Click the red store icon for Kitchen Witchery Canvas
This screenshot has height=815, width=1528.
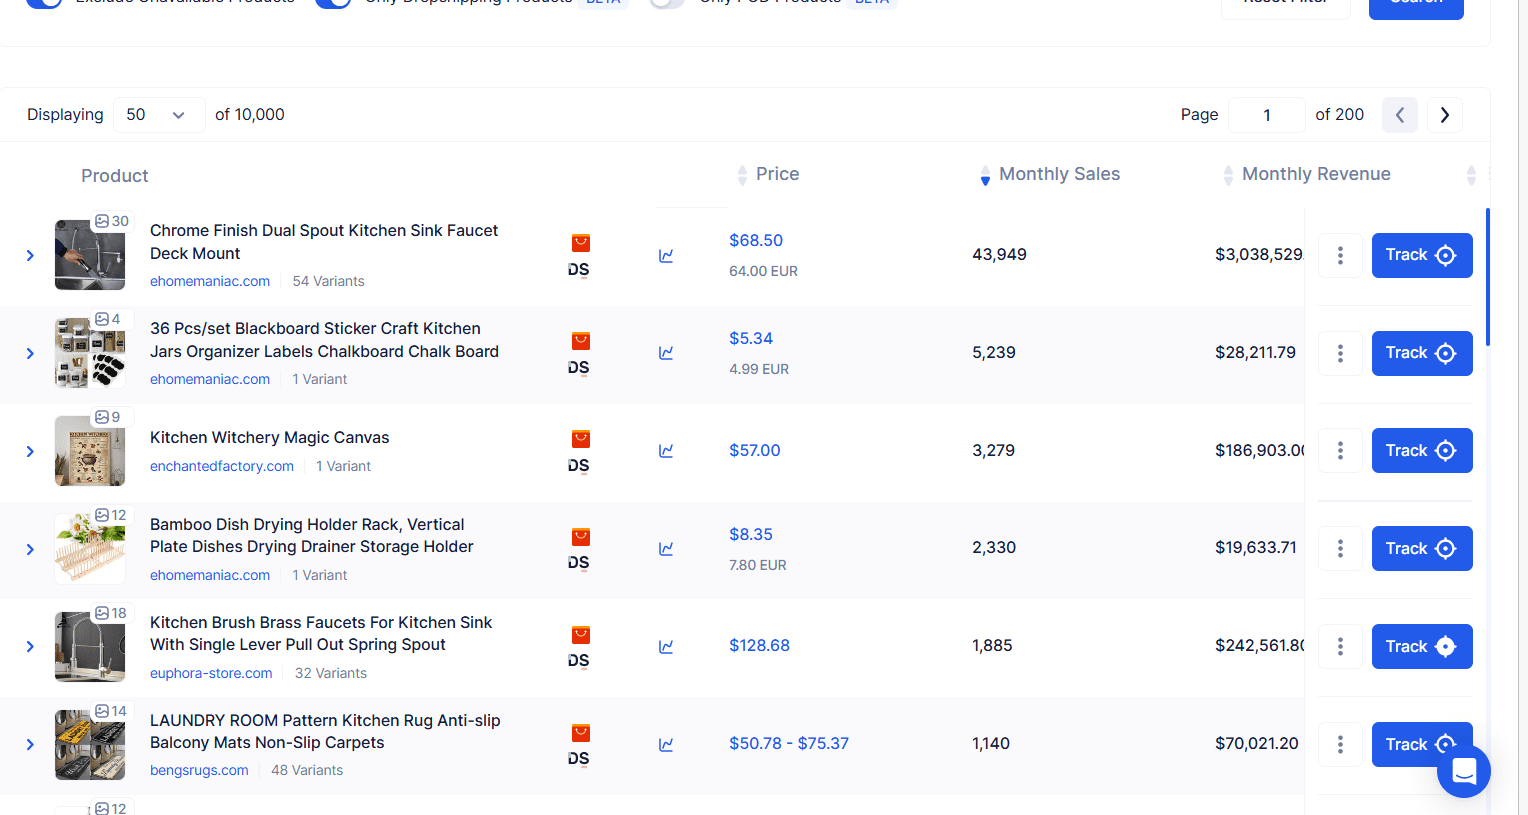pyautogui.click(x=581, y=439)
